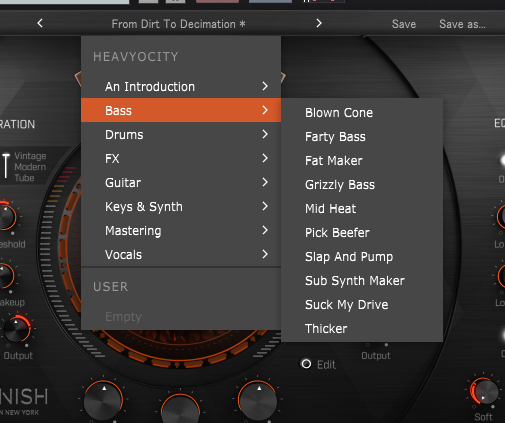Expand chevron next to FX
The height and width of the screenshot is (423, 505).
[x=265, y=158]
